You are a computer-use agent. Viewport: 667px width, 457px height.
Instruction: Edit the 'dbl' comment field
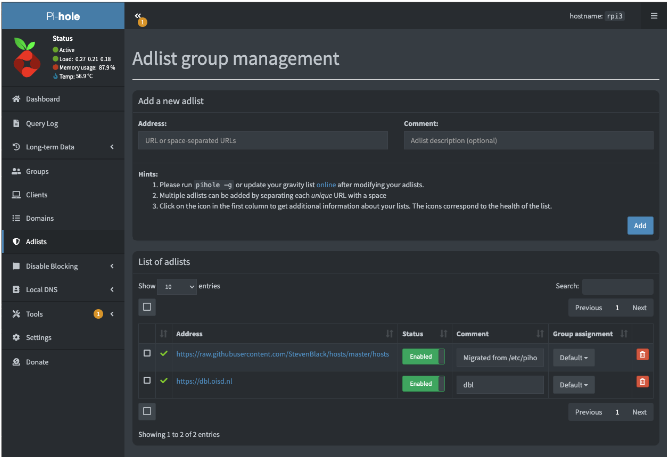(x=500, y=385)
